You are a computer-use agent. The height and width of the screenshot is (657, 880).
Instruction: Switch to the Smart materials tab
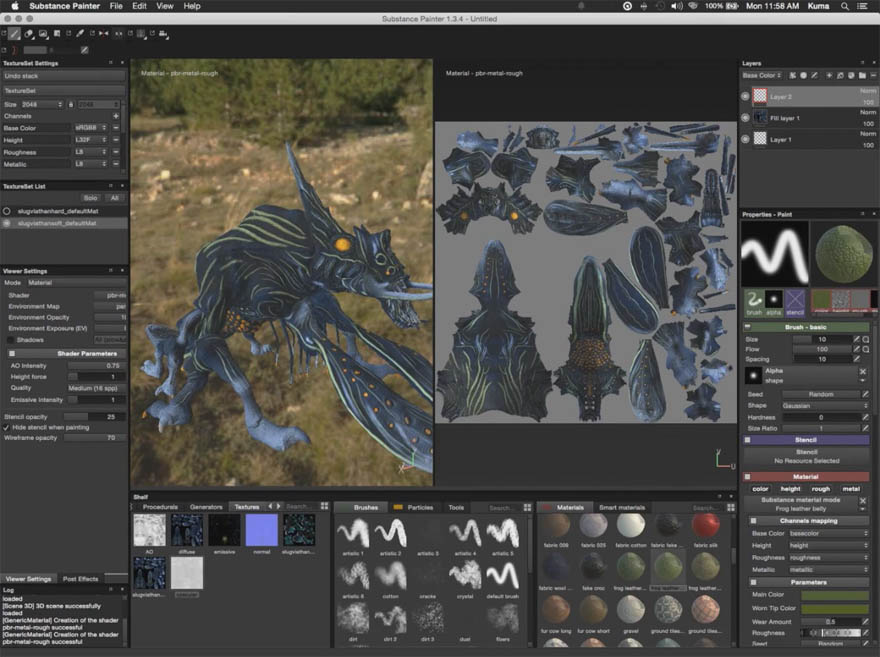pos(622,507)
